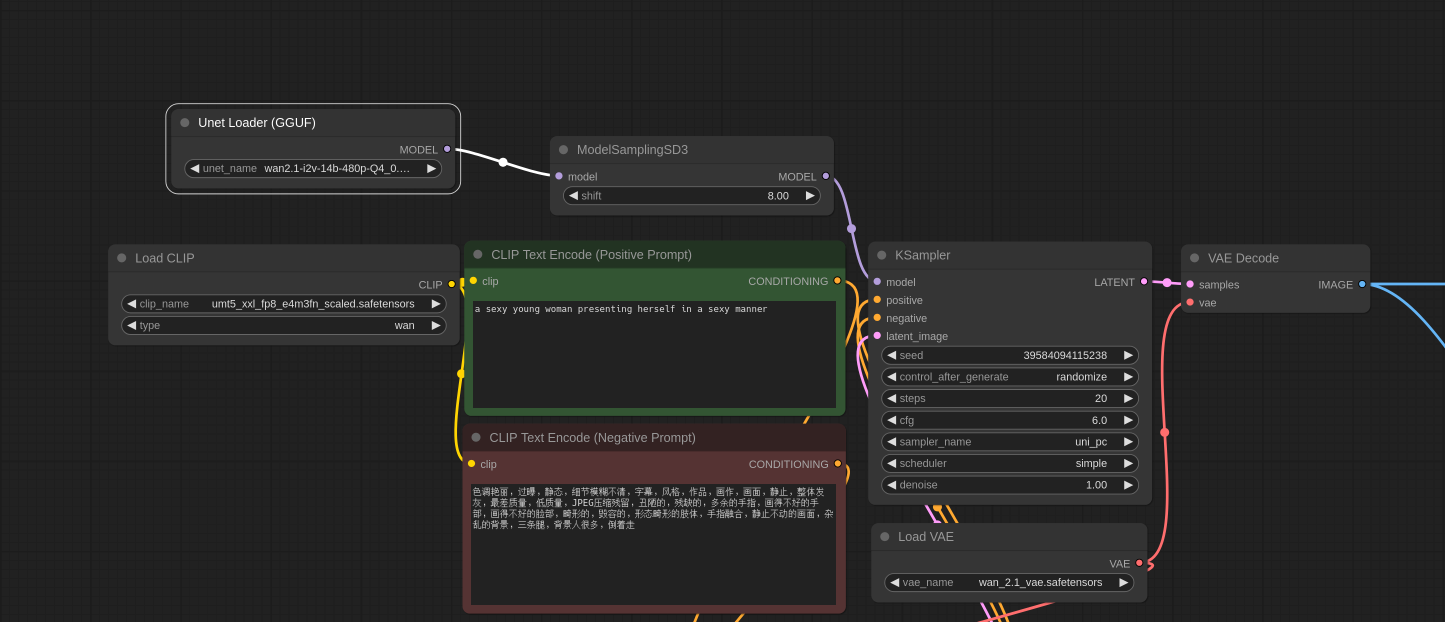The height and width of the screenshot is (622, 1445).
Task: Select next vae_name with right arrow
Action: click(1124, 582)
